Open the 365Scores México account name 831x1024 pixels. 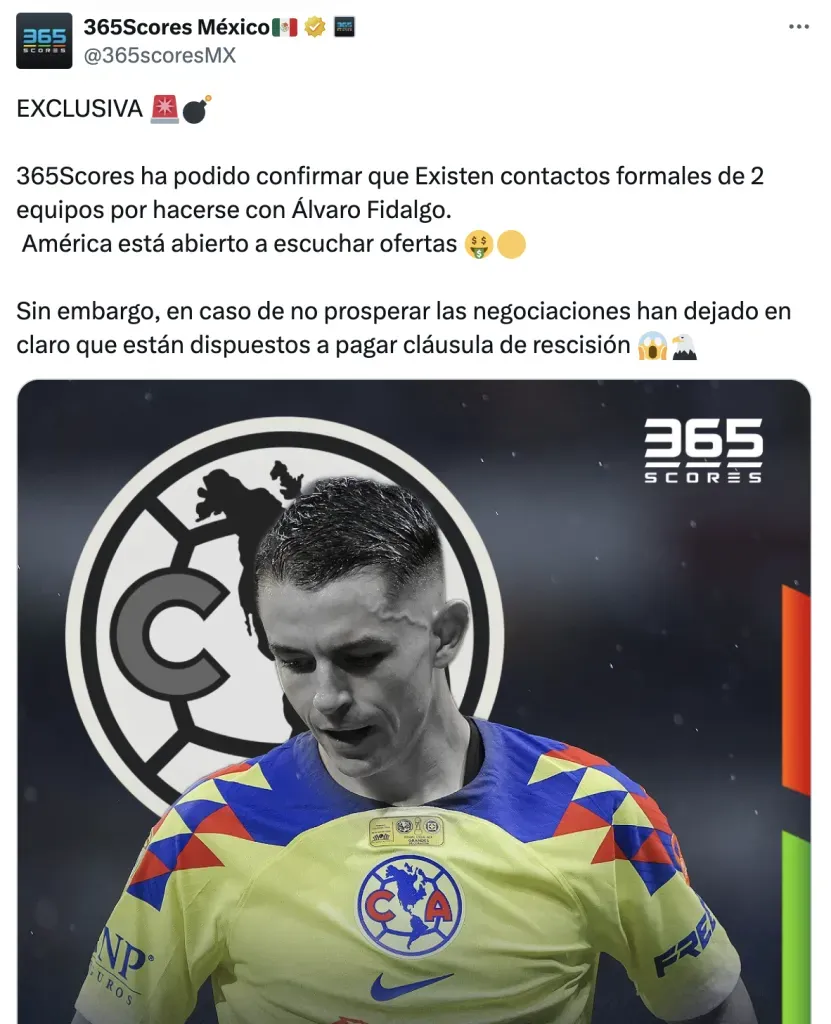pyautogui.click(x=176, y=27)
